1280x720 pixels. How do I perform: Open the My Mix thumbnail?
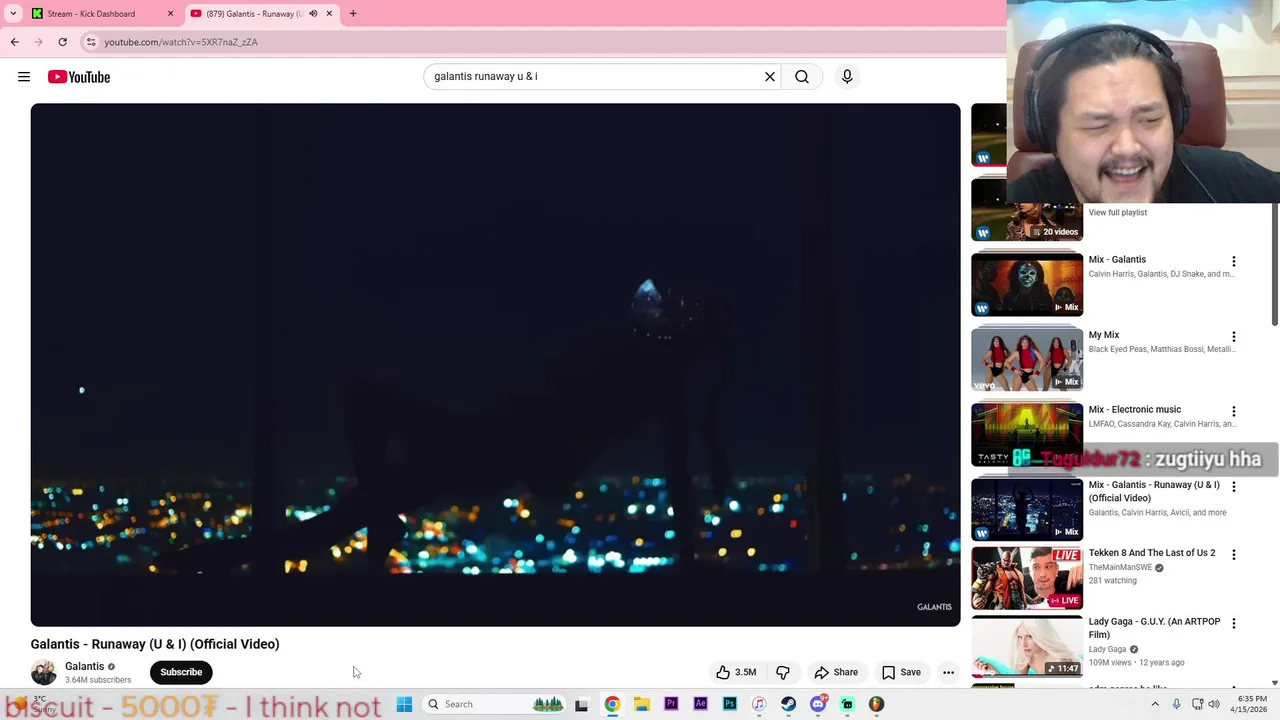[x=1027, y=360]
